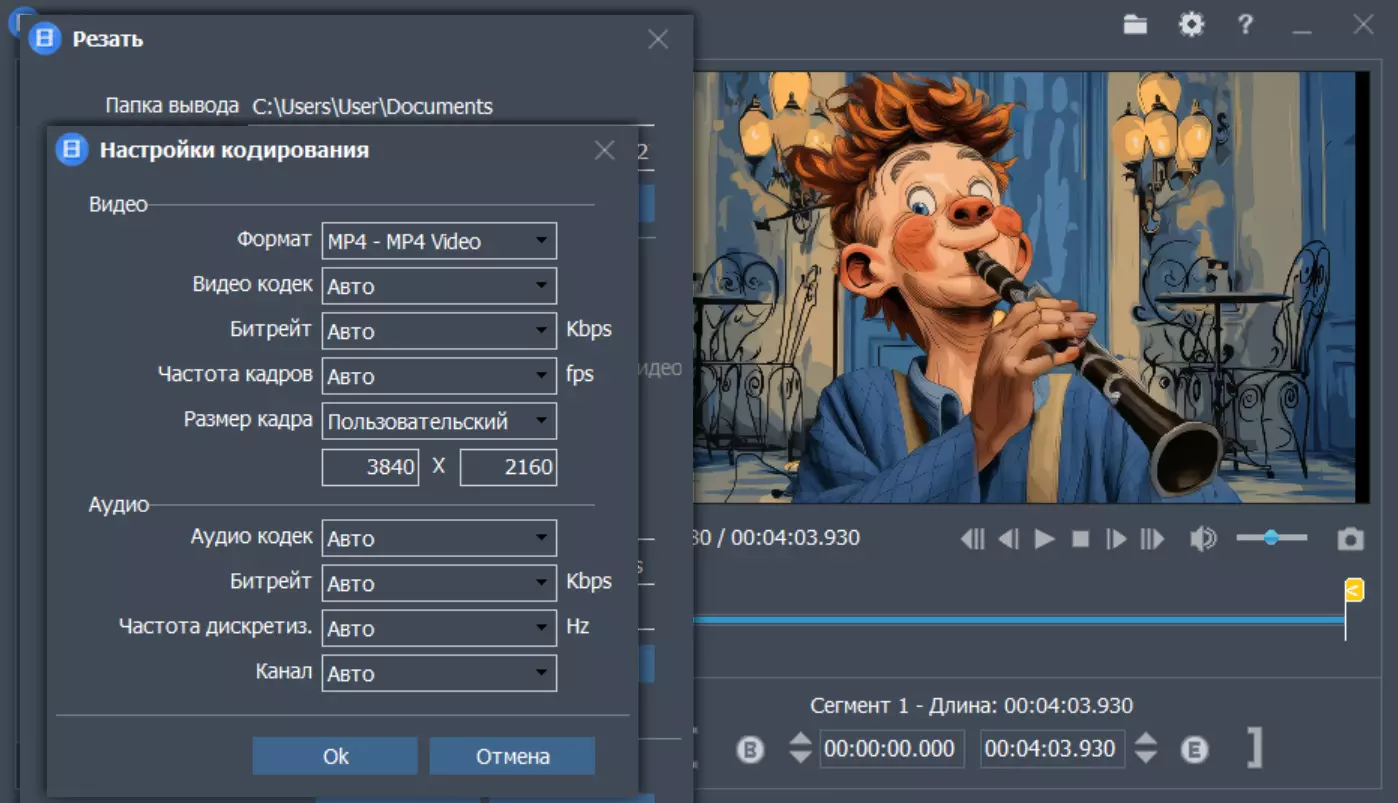Close the Настройки кодирования dialog

tap(604, 150)
